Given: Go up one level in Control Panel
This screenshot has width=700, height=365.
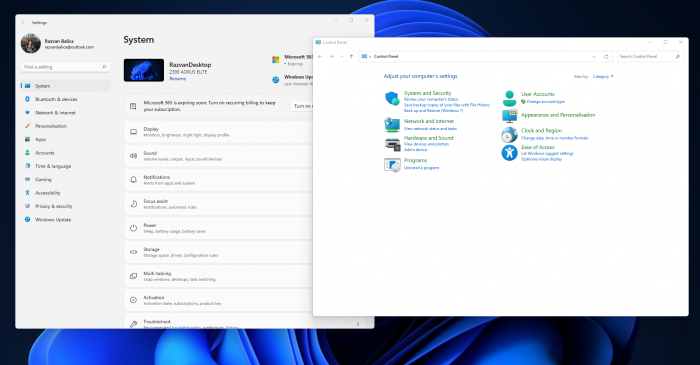Looking at the screenshot, I should click(x=351, y=57).
